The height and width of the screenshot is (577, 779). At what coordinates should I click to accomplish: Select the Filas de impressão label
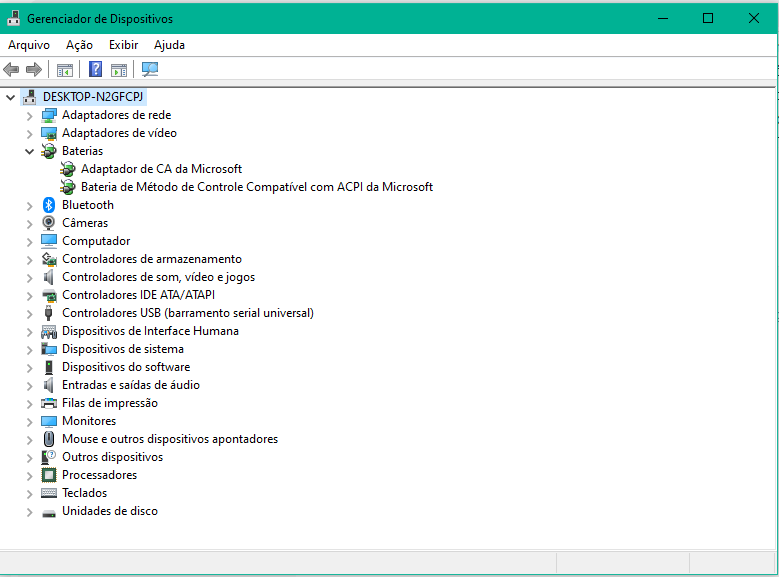110,403
